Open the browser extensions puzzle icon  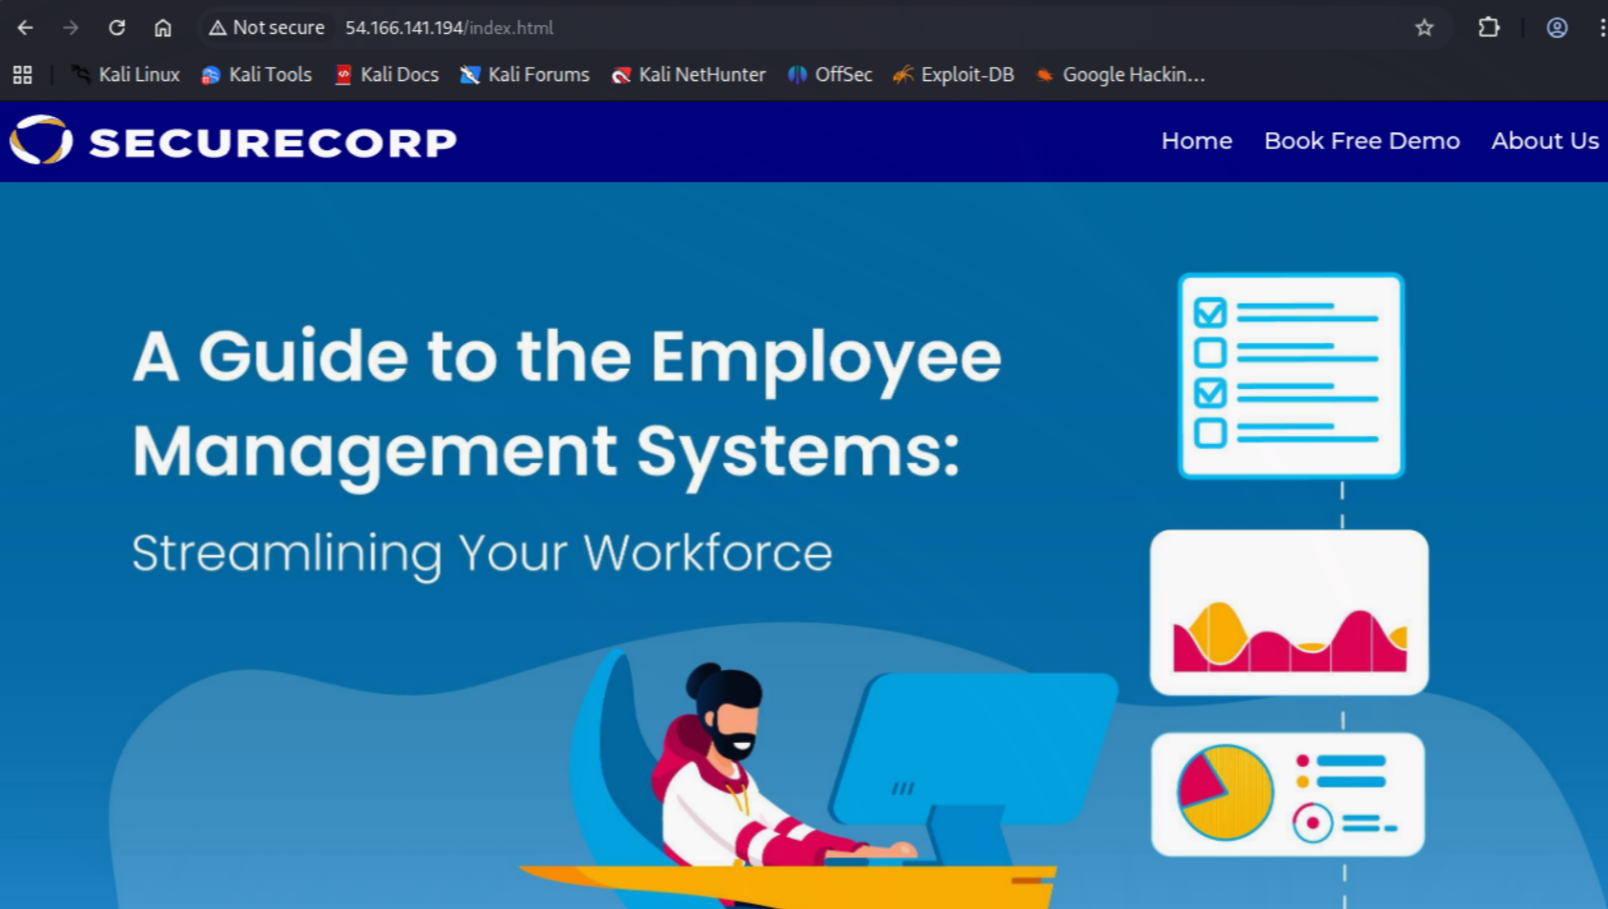tap(1488, 28)
